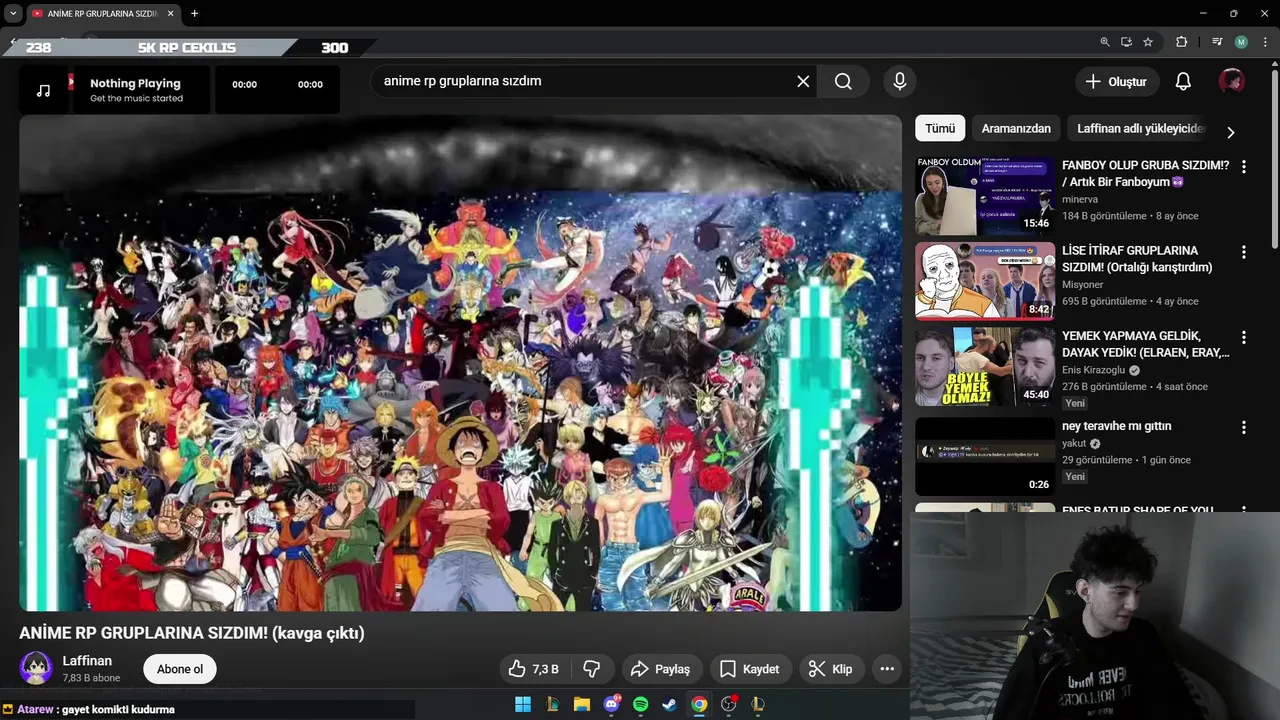Subscribe using the Abone ol button
This screenshot has height=720, width=1280.
(180, 669)
